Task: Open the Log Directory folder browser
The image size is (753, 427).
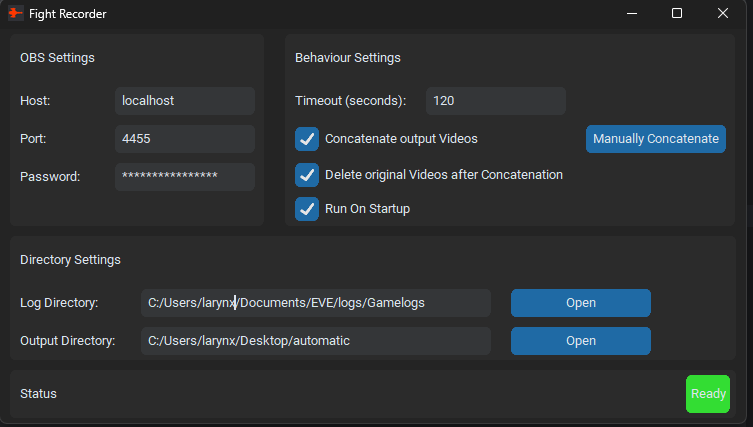Action: (x=581, y=303)
